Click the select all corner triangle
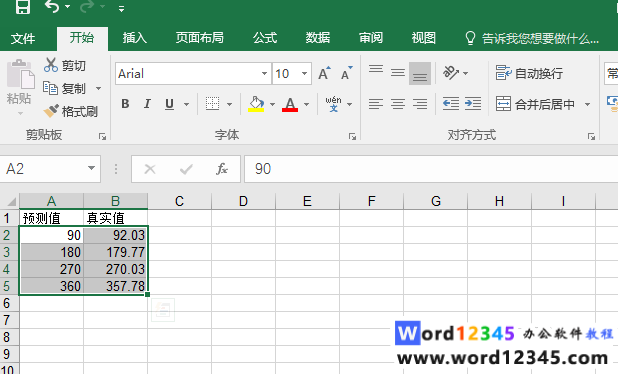Viewport: 618px width, 374px height. click(11, 201)
